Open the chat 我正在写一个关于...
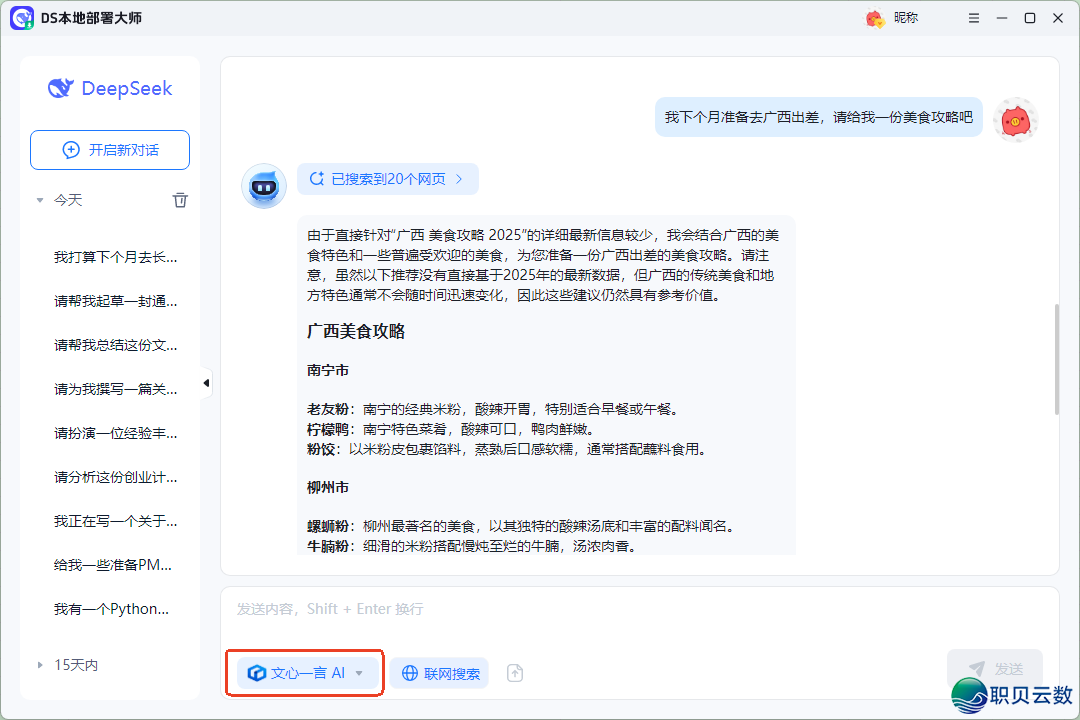This screenshot has width=1080, height=720. pos(116,521)
